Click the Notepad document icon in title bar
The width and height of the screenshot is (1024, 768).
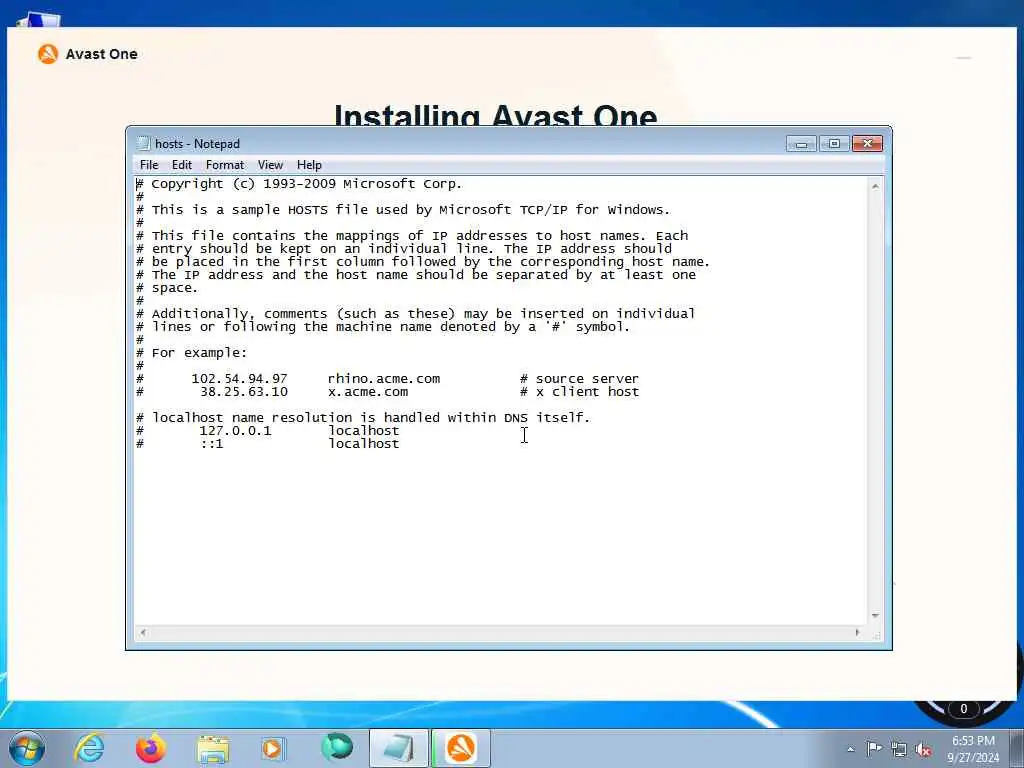tap(143, 144)
